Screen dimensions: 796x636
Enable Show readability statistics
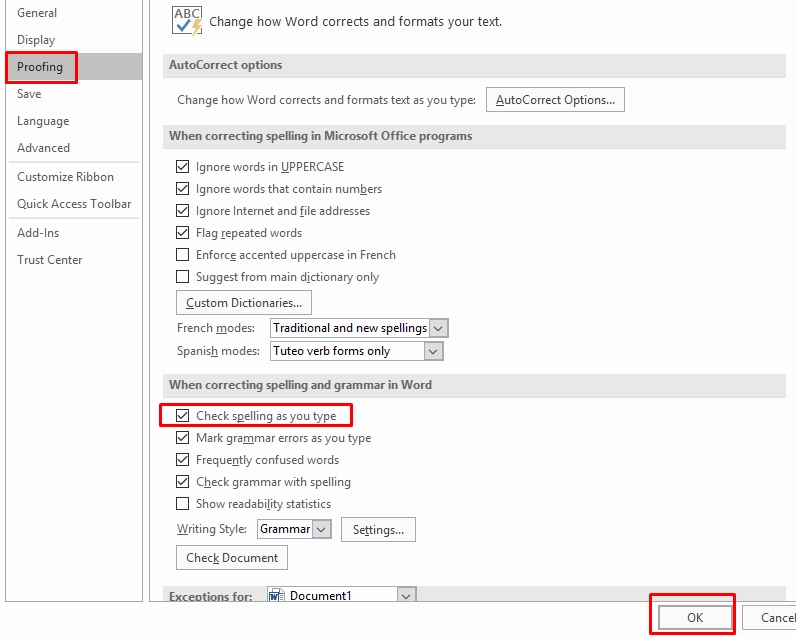(182, 504)
